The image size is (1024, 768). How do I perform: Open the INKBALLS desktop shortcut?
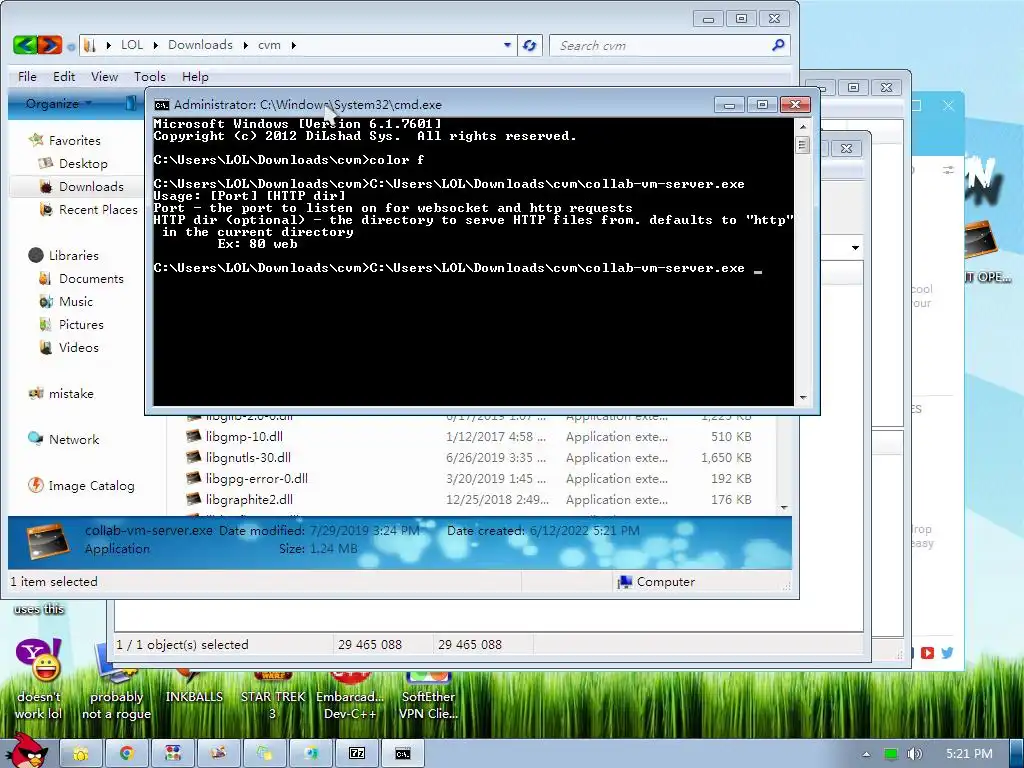[x=194, y=690]
